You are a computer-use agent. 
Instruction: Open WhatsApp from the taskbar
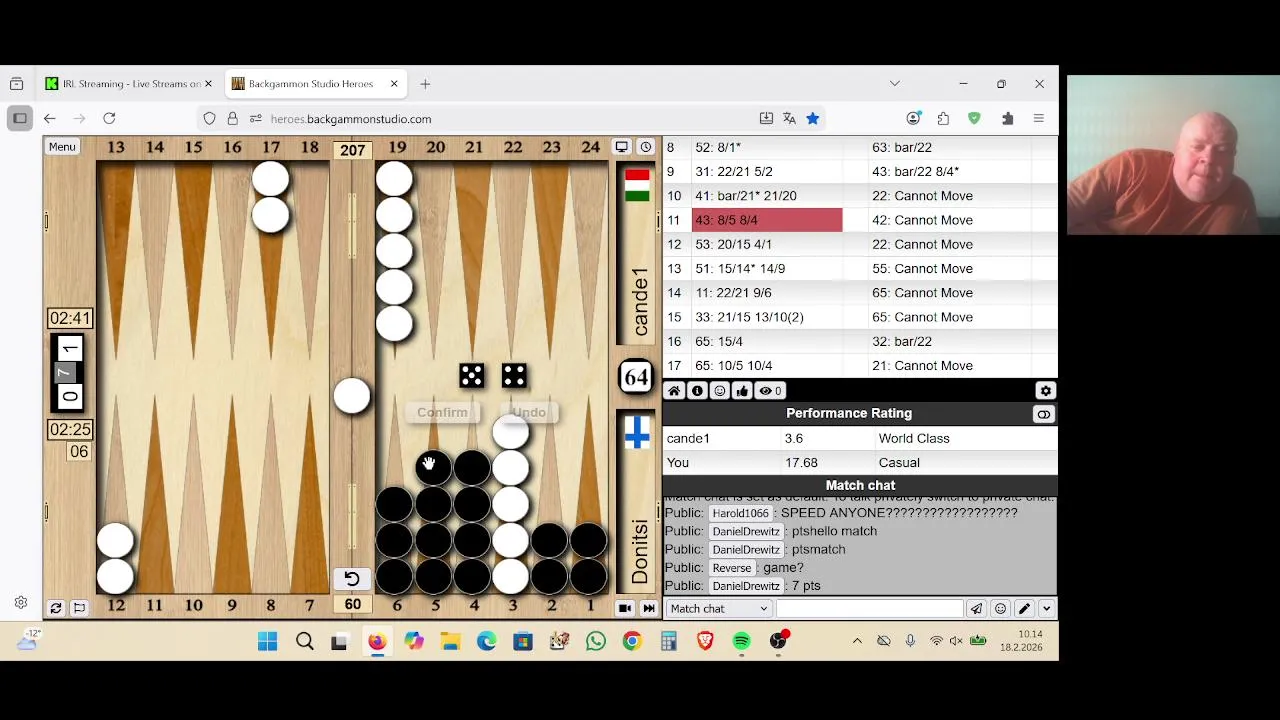click(596, 641)
